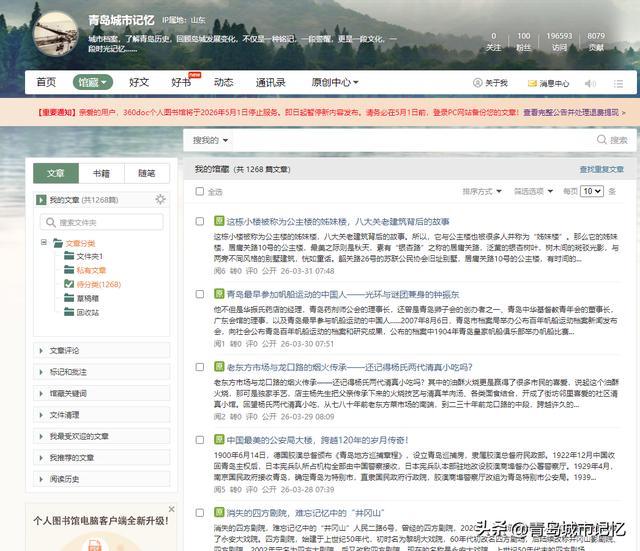Expand the 文章评论 section
Screen dimensions: 640x551
click(101, 351)
